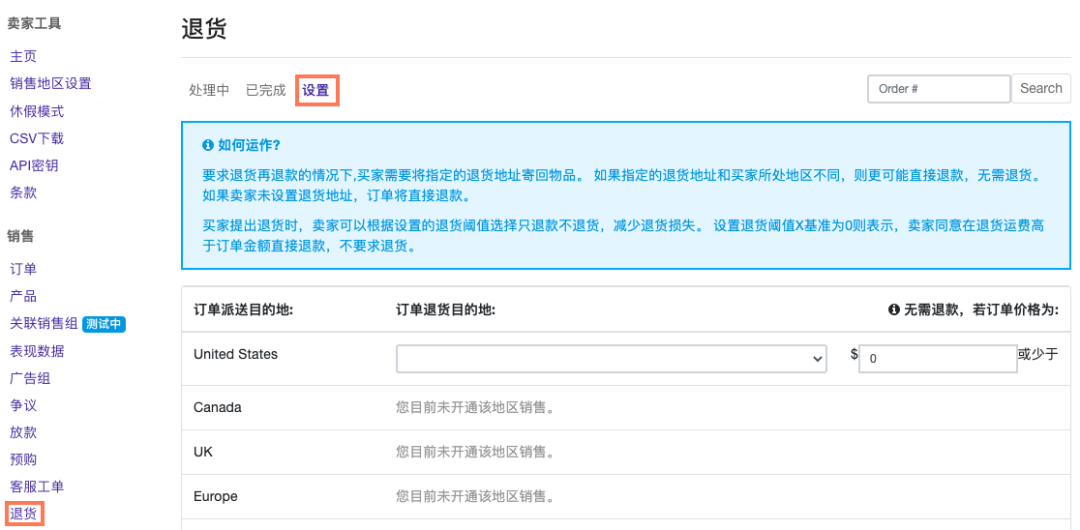Open the 设置 tab

(x=316, y=90)
